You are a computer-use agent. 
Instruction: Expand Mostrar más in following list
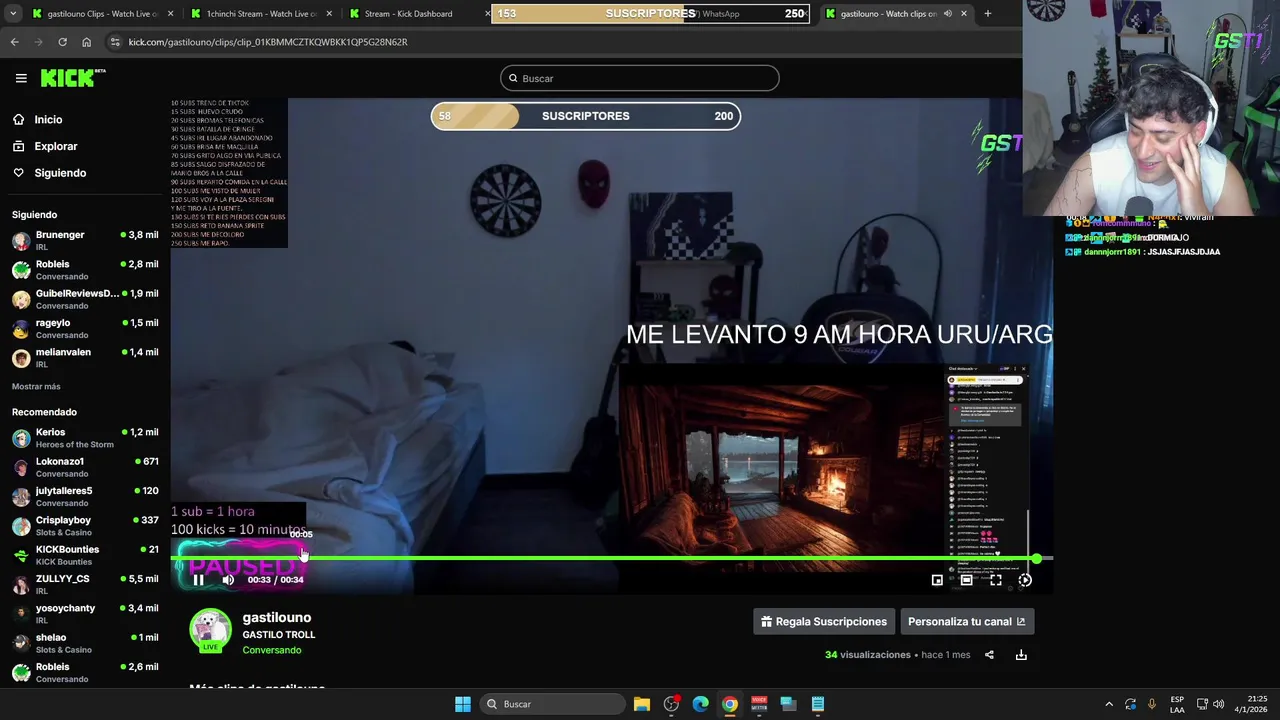[x=36, y=386]
